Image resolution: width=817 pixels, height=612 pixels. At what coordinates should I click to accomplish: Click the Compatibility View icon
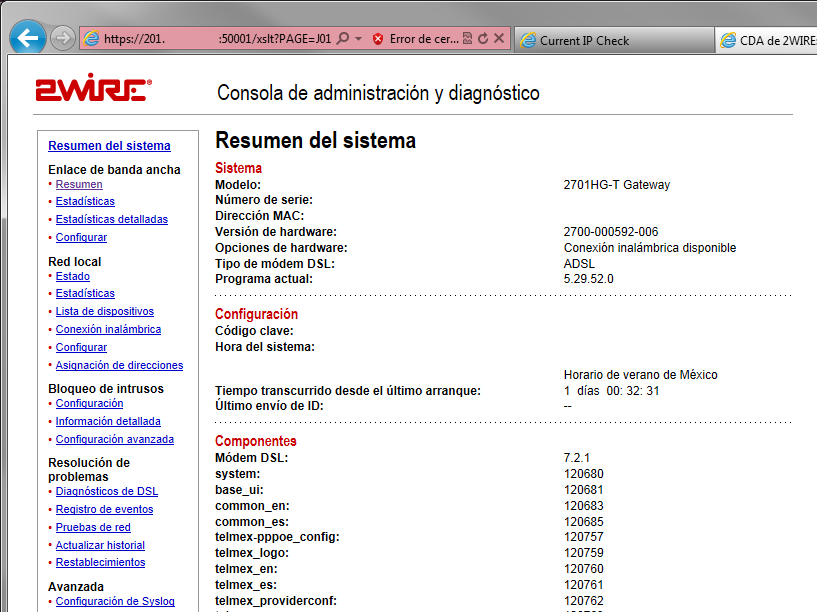pos(468,38)
